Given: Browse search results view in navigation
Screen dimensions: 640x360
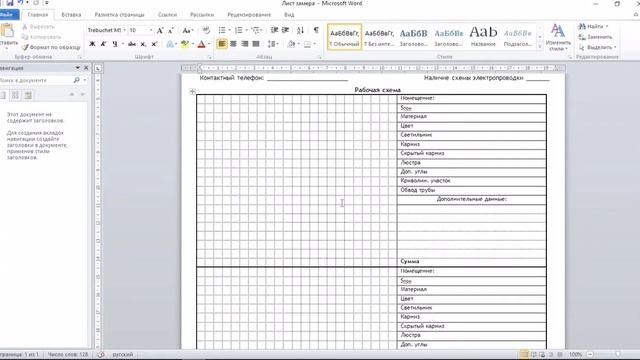Looking at the screenshot, I should point(28,95).
